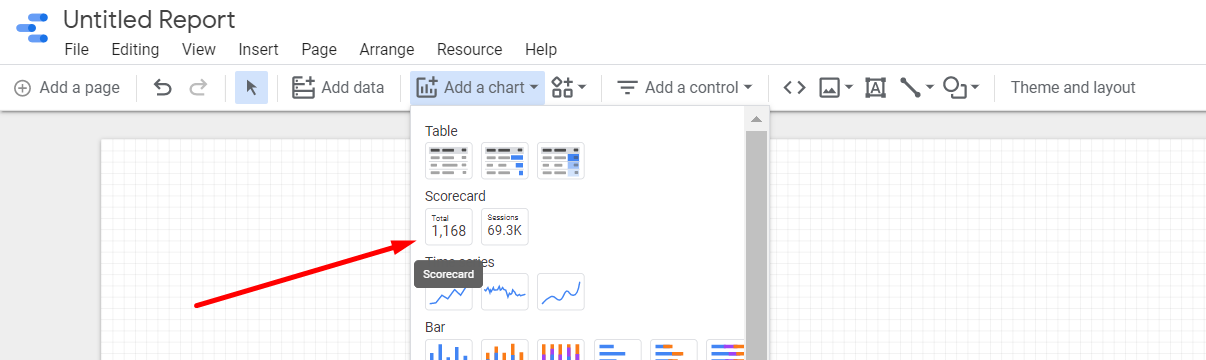Viewport: 1206px width, 360px height.
Task: Open the community visualizations and components dropdown
Action: click(x=568, y=88)
